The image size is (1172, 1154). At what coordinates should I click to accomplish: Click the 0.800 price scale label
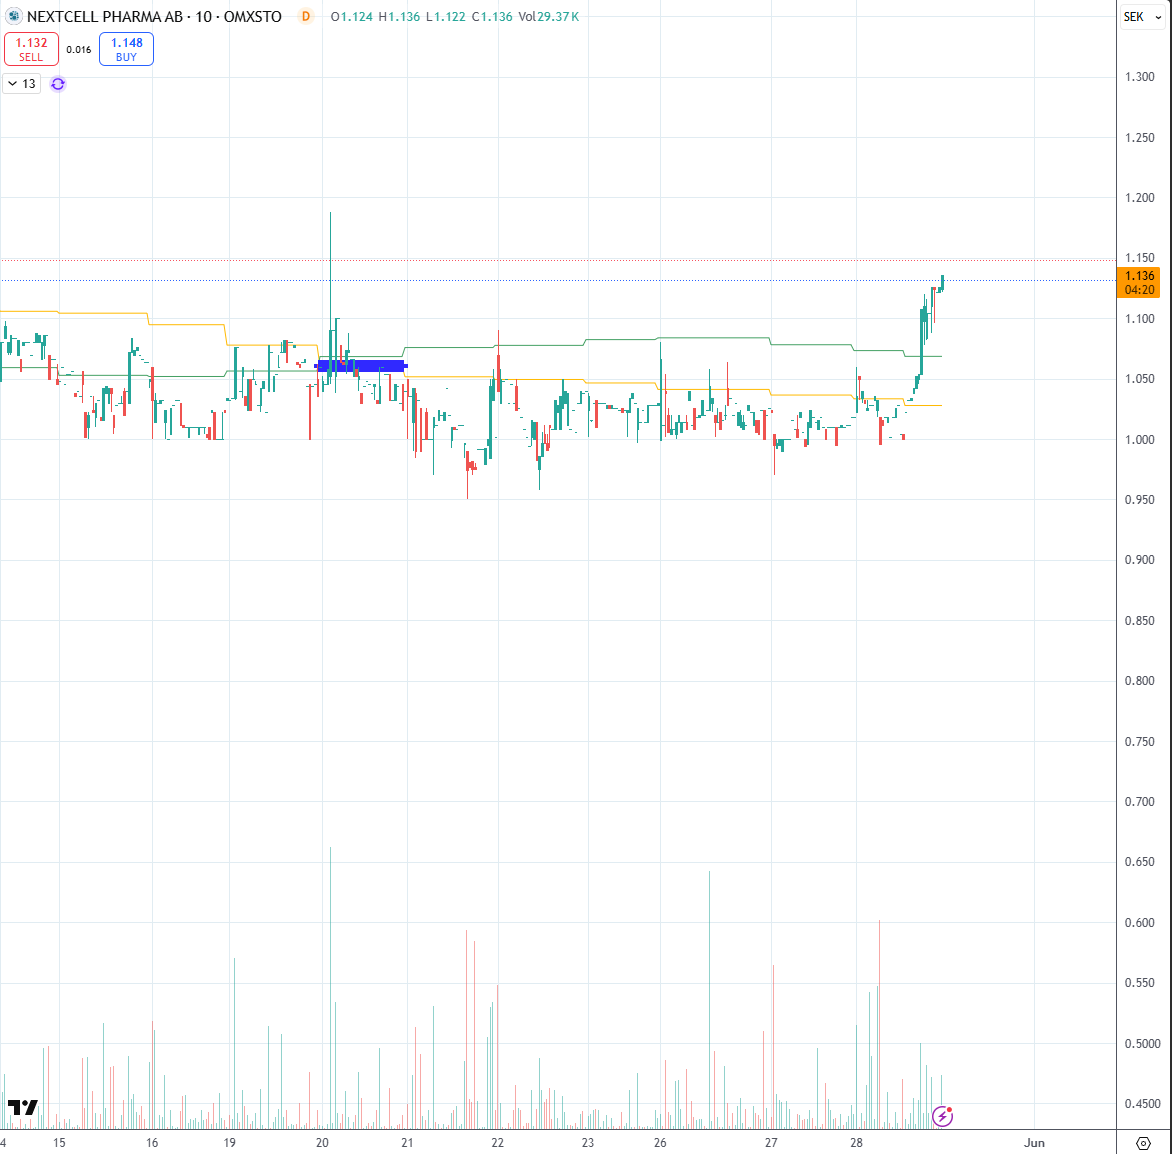coord(1139,681)
